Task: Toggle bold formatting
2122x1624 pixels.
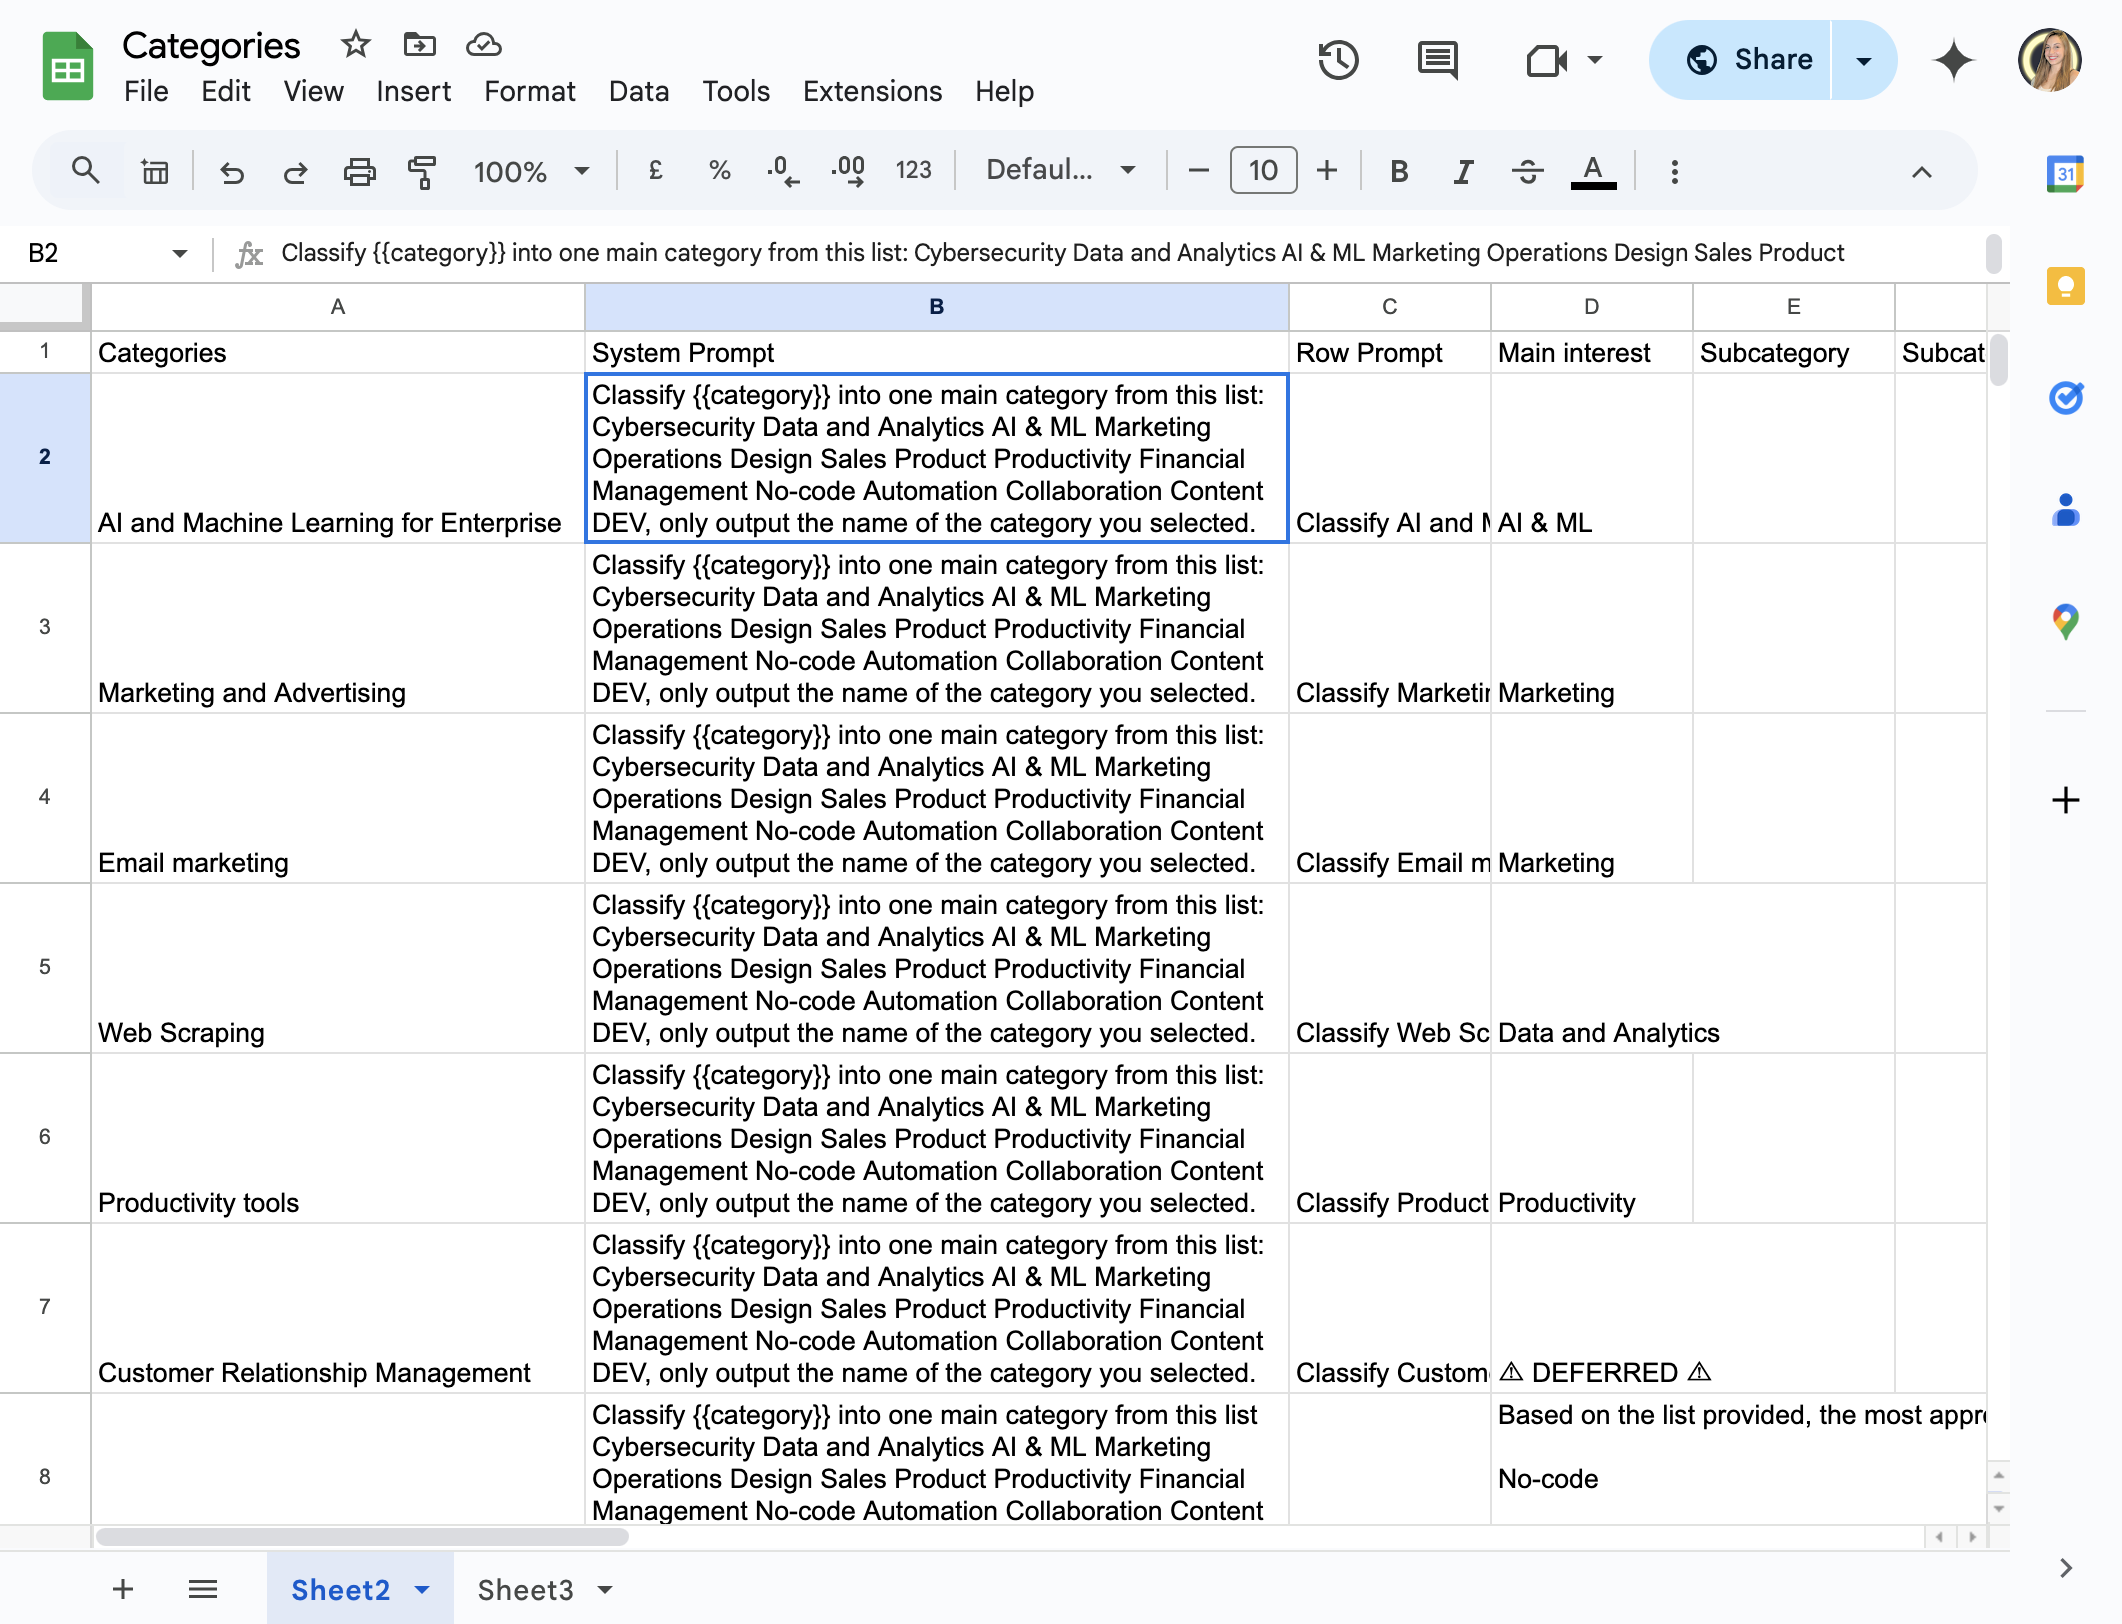Action: click(1399, 171)
